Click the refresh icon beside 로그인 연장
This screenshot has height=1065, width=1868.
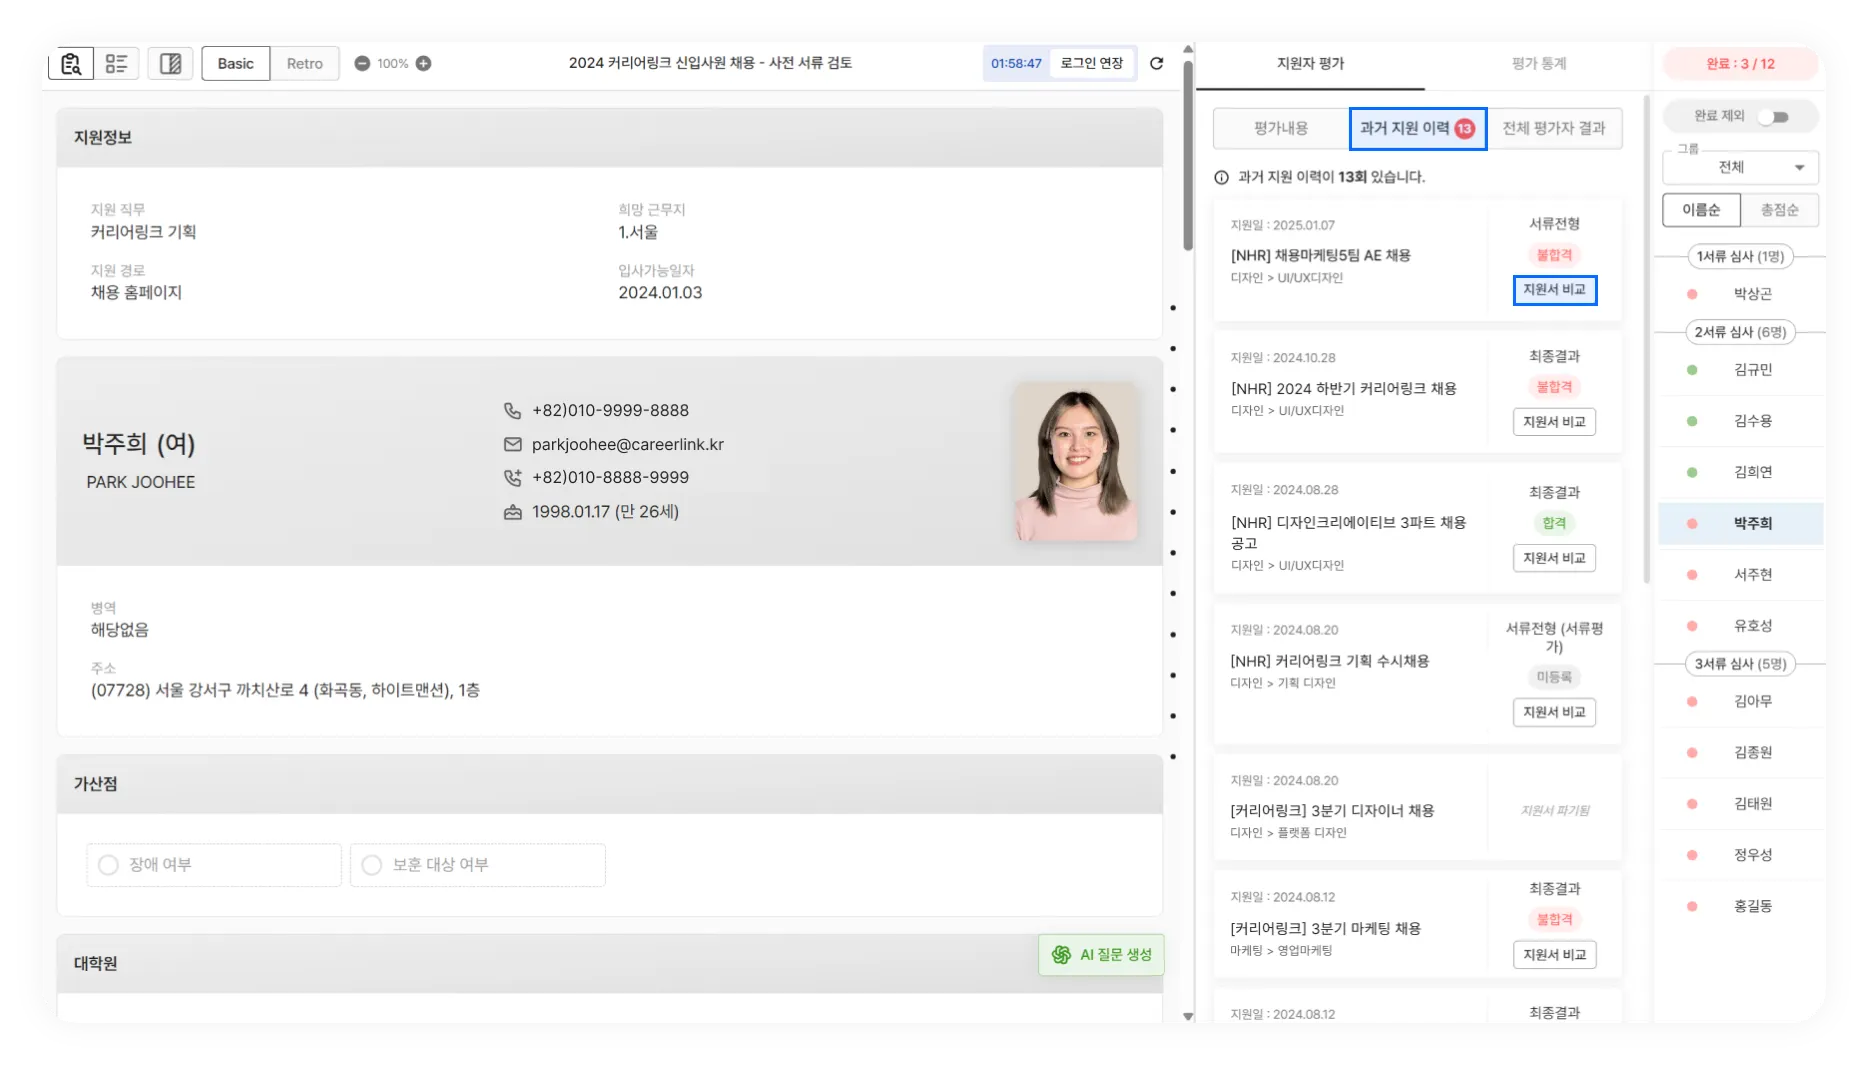click(1157, 63)
